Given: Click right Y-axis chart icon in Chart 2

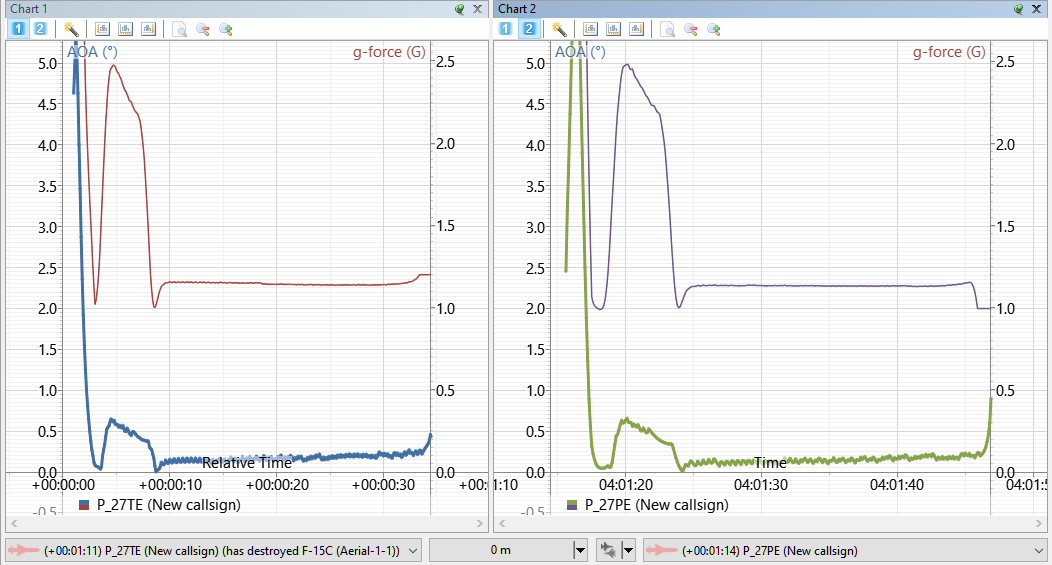Looking at the screenshot, I should [636, 29].
